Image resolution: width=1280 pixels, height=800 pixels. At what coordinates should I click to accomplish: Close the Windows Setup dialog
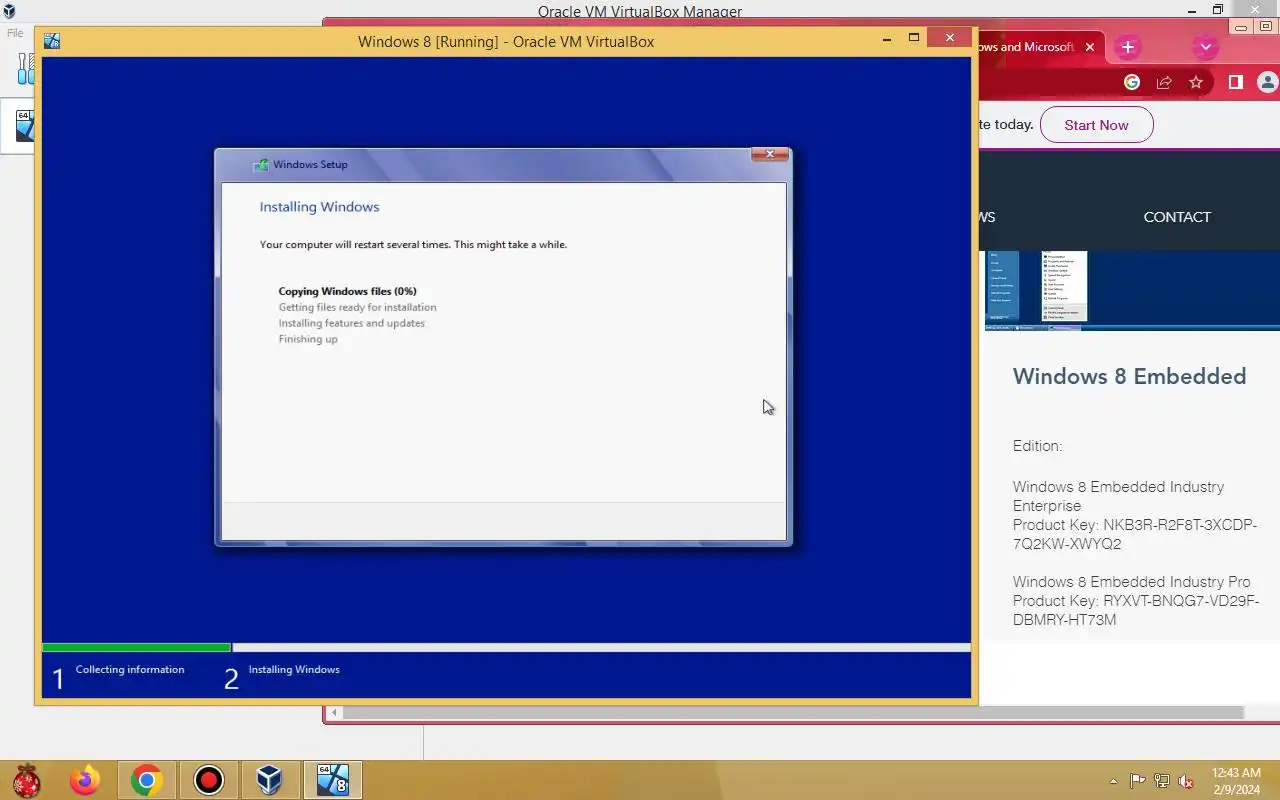(770, 155)
